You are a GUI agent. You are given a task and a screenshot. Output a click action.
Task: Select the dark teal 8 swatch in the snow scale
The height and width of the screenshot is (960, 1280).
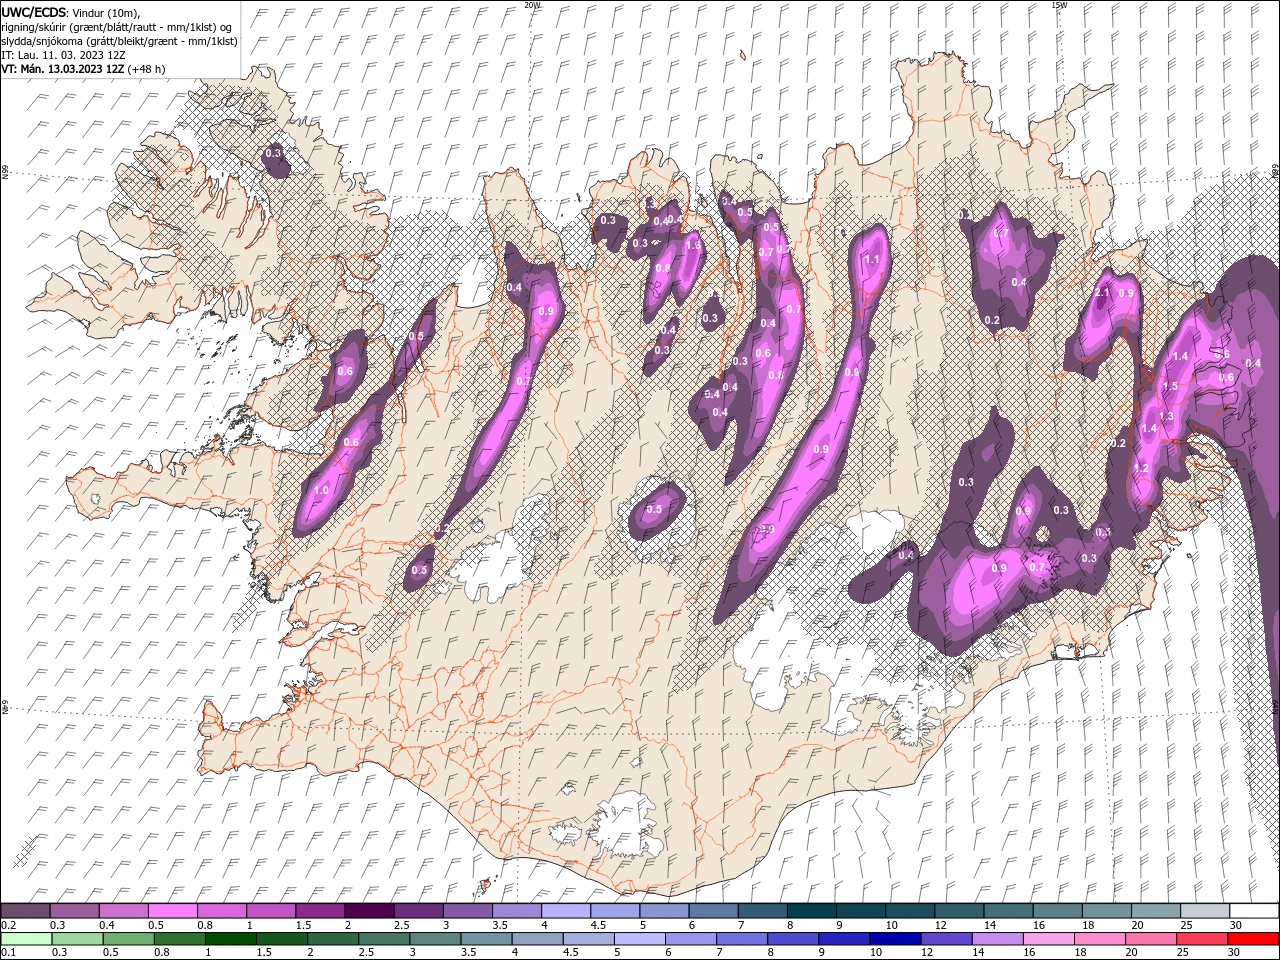pos(813,911)
